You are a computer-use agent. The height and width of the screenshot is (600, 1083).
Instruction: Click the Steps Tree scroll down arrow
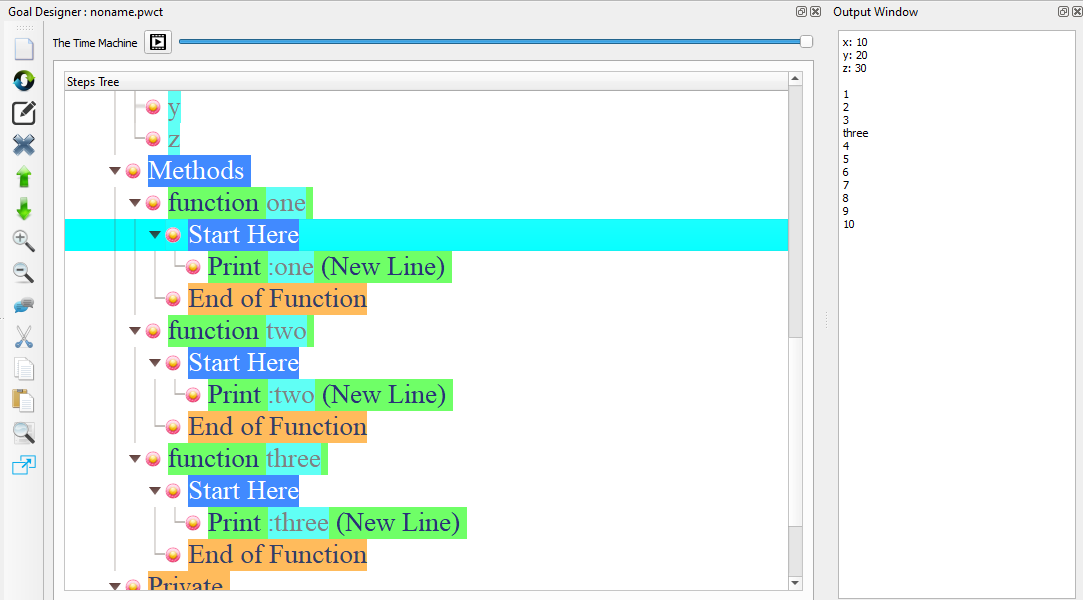click(795, 583)
